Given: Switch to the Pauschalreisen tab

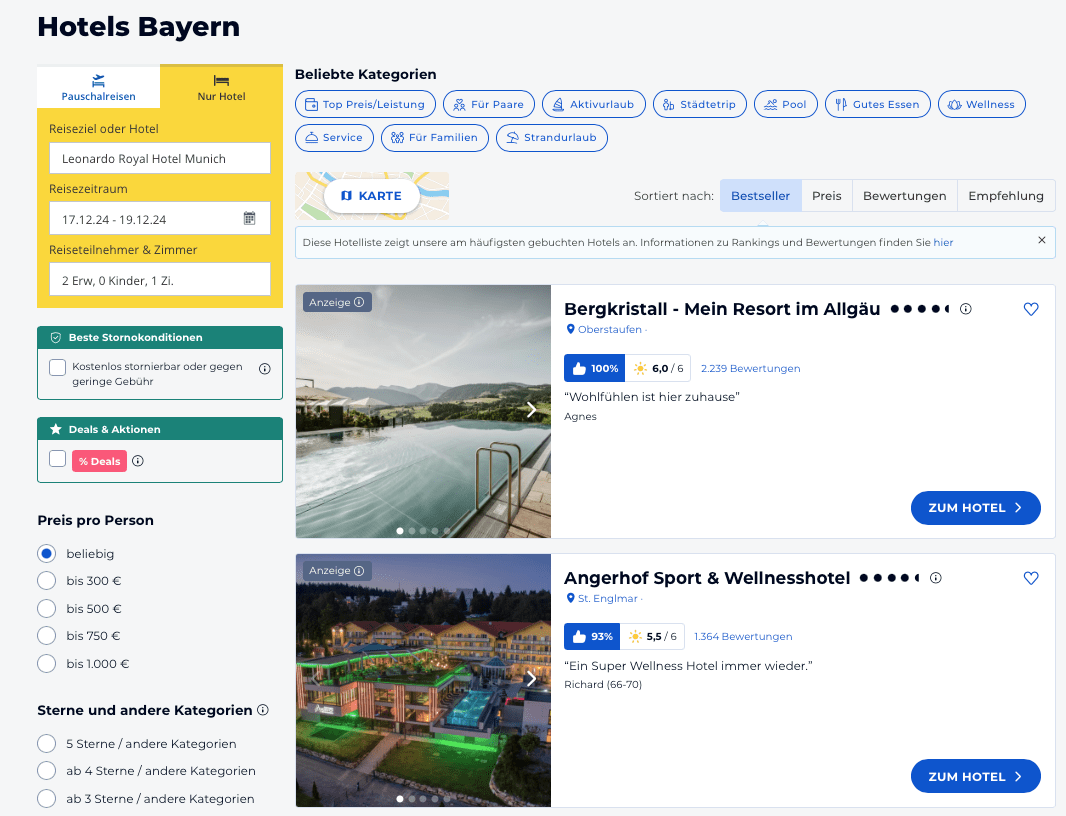Looking at the screenshot, I should (99, 87).
